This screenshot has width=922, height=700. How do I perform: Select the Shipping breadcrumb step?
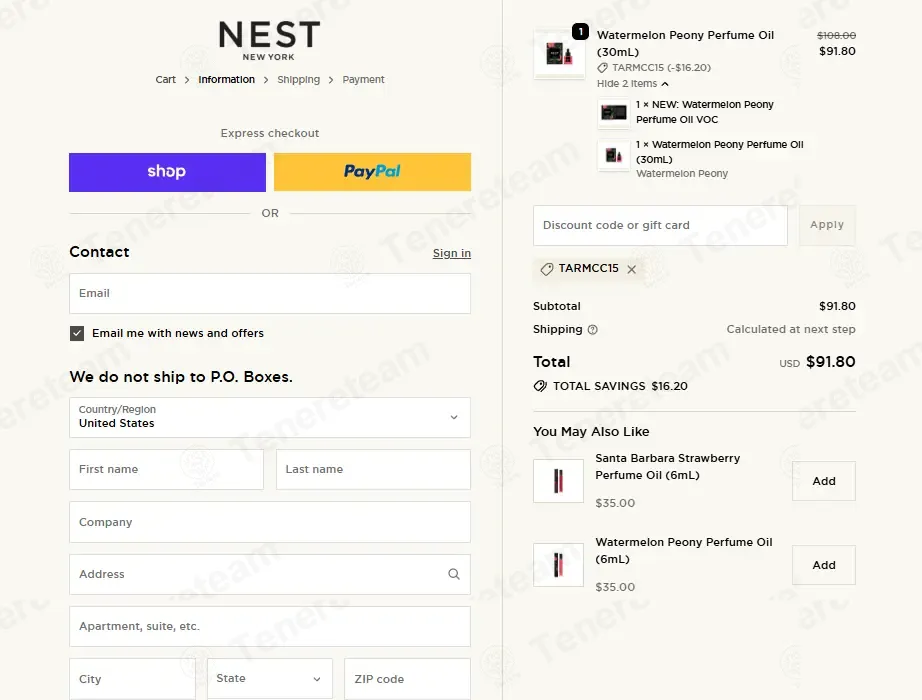coord(299,79)
